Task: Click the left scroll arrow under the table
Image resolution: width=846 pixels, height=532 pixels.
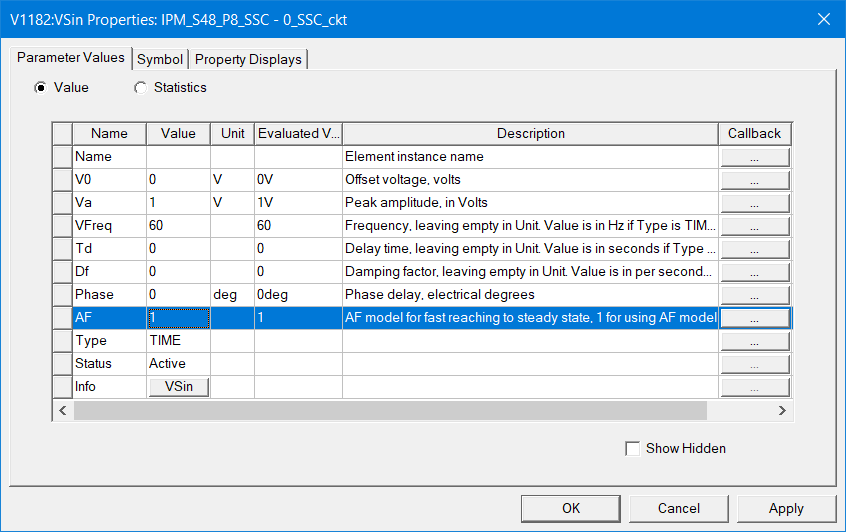Action: [x=62, y=411]
